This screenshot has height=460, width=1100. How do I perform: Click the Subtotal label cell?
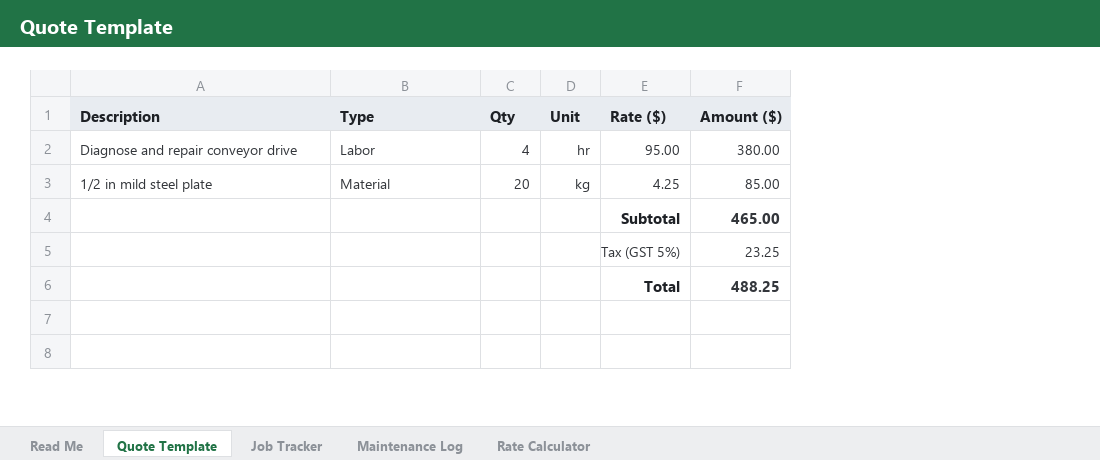tap(645, 216)
